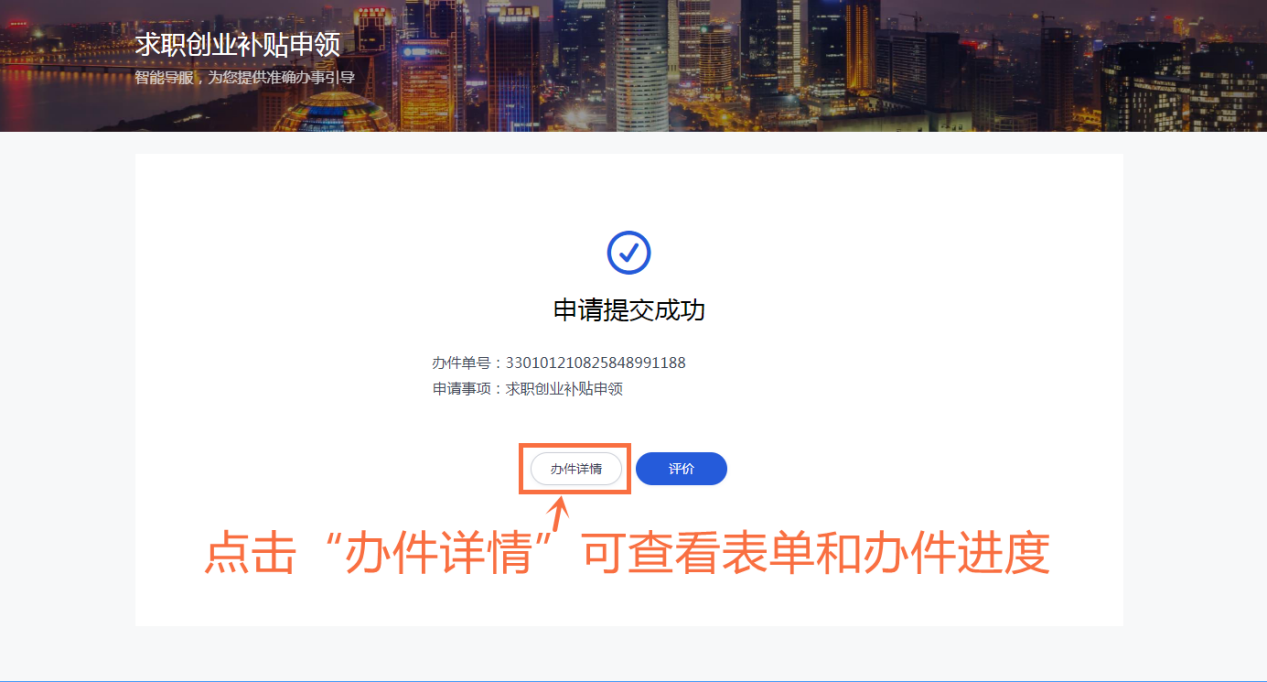Click the orange highlight frame around 办件详情
This screenshot has width=1267, height=682.
(574, 468)
